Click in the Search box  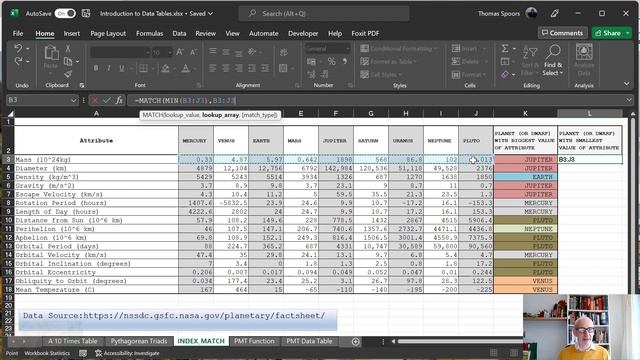pos(324,13)
